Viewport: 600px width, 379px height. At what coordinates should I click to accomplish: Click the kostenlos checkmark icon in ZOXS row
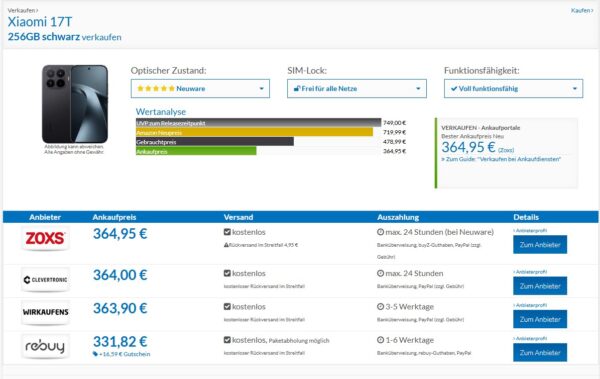227,232
